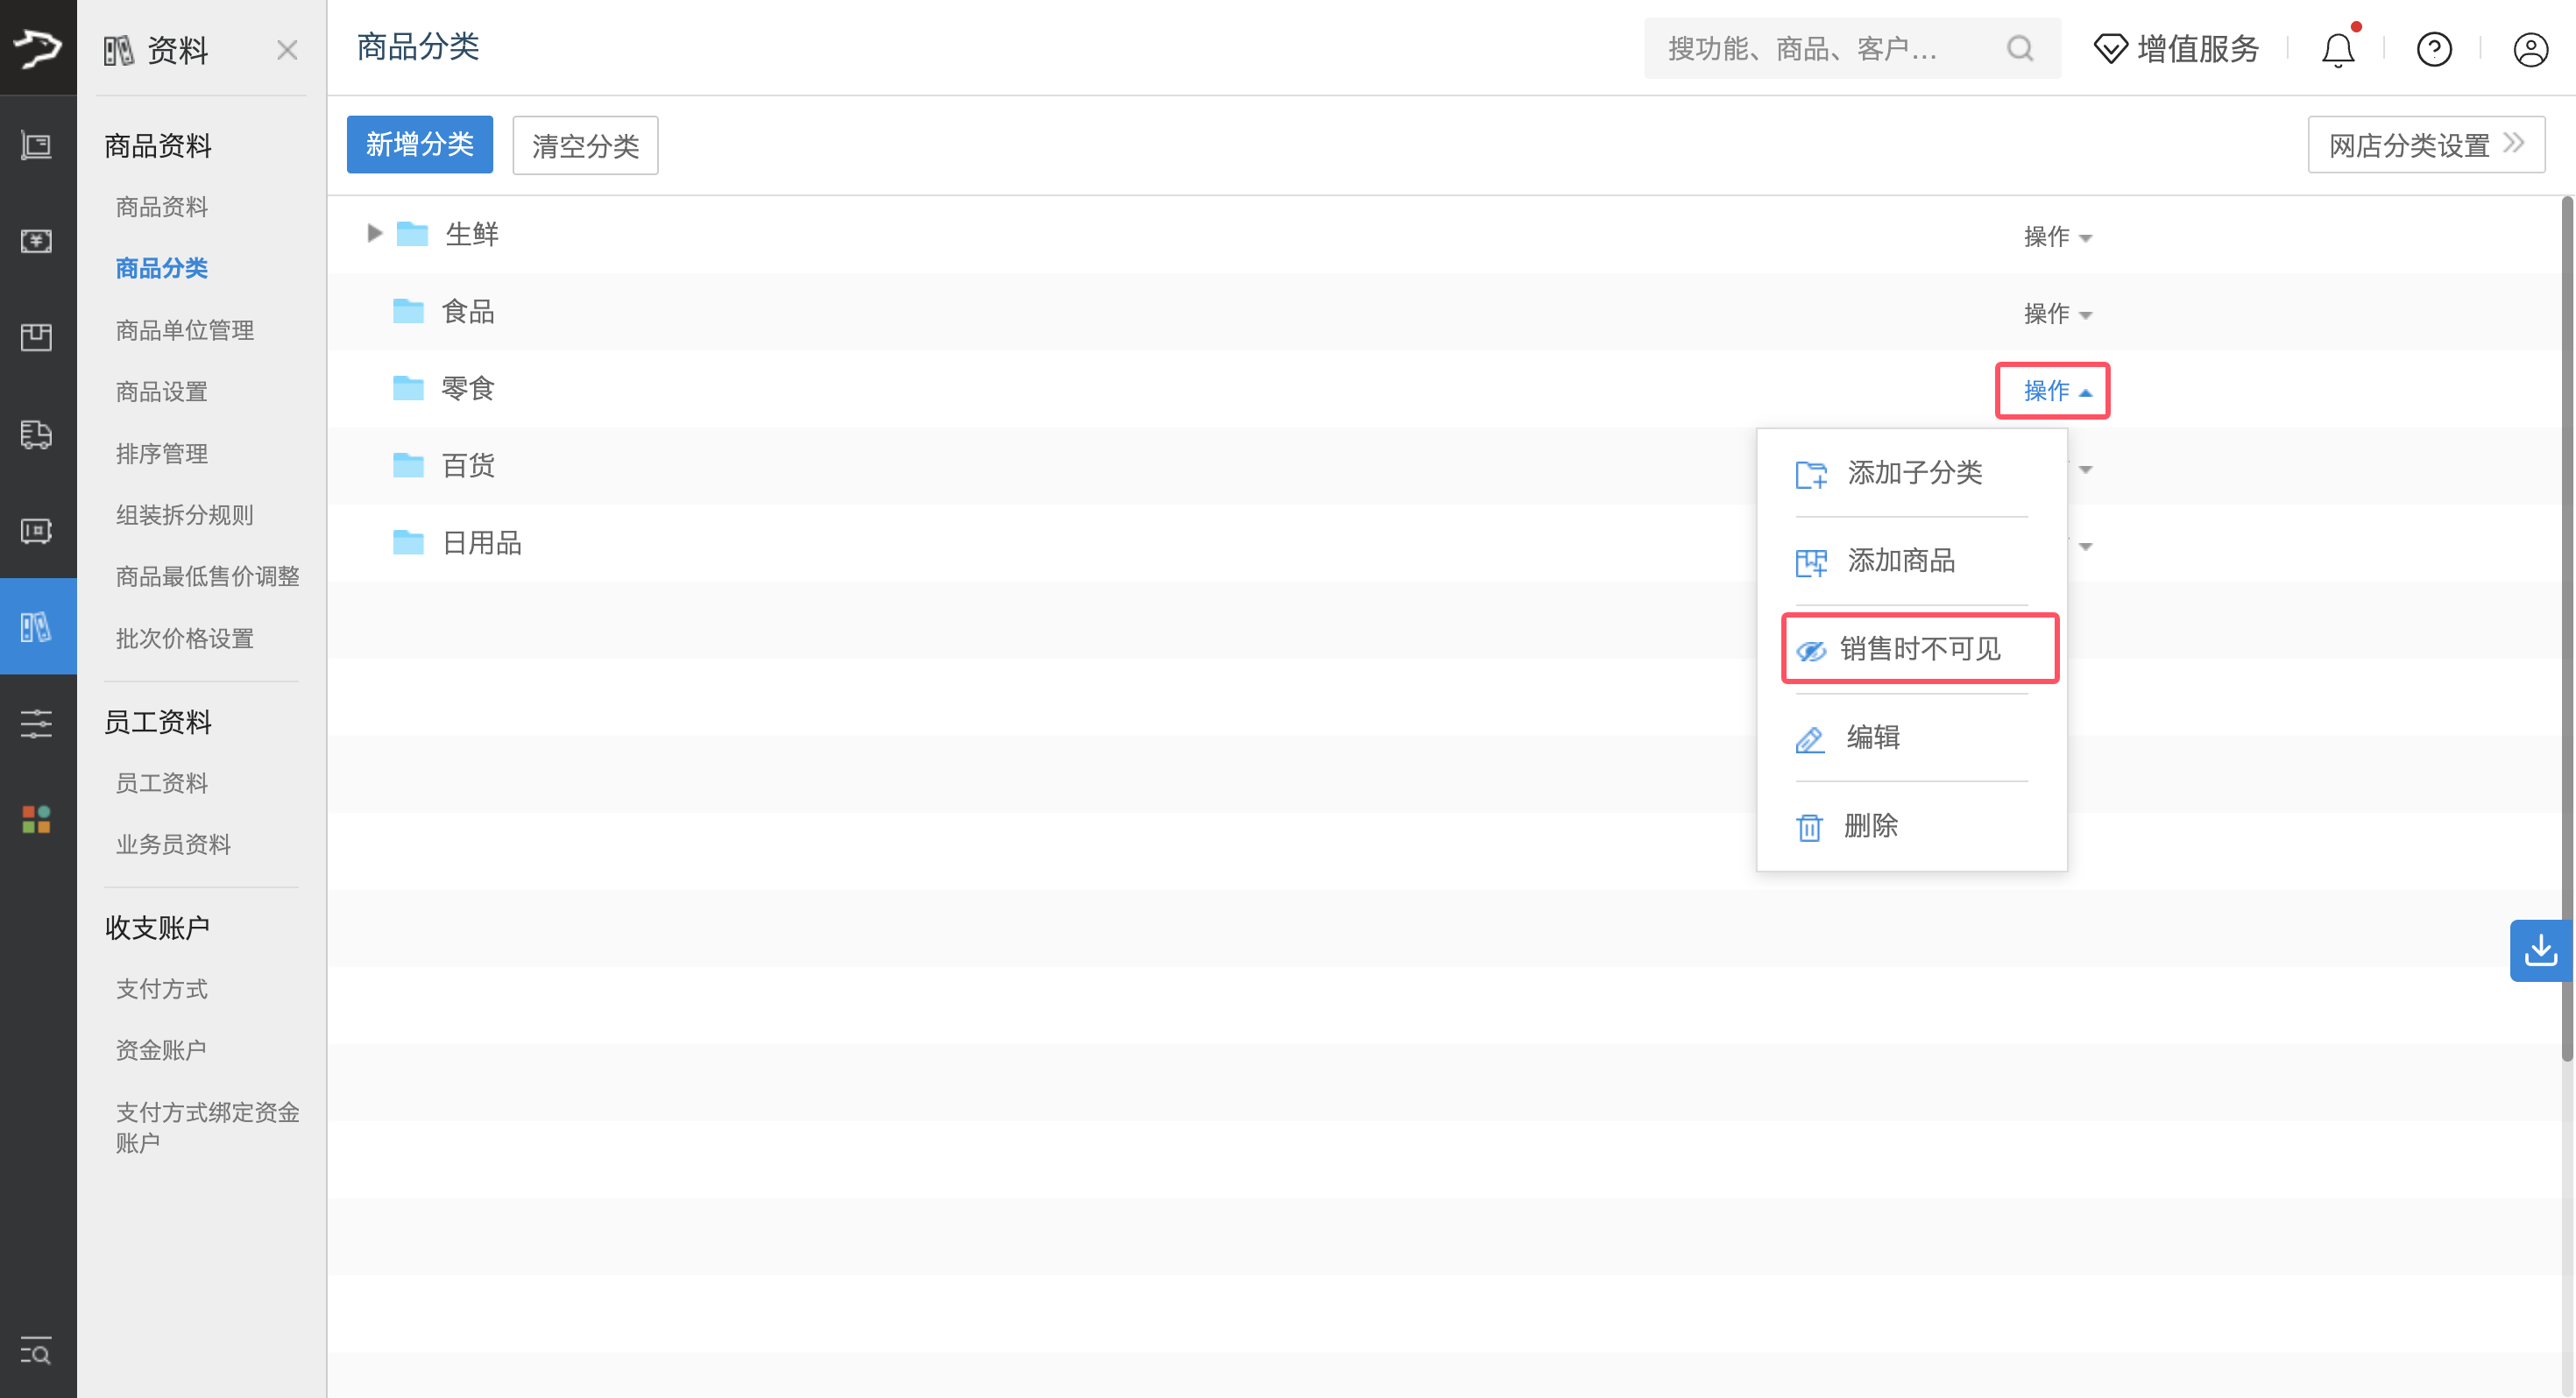Image resolution: width=2576 pixels, height=1398 pixels.
Task: Open the settings sliders sidebar icon
Action: (37, 723)
